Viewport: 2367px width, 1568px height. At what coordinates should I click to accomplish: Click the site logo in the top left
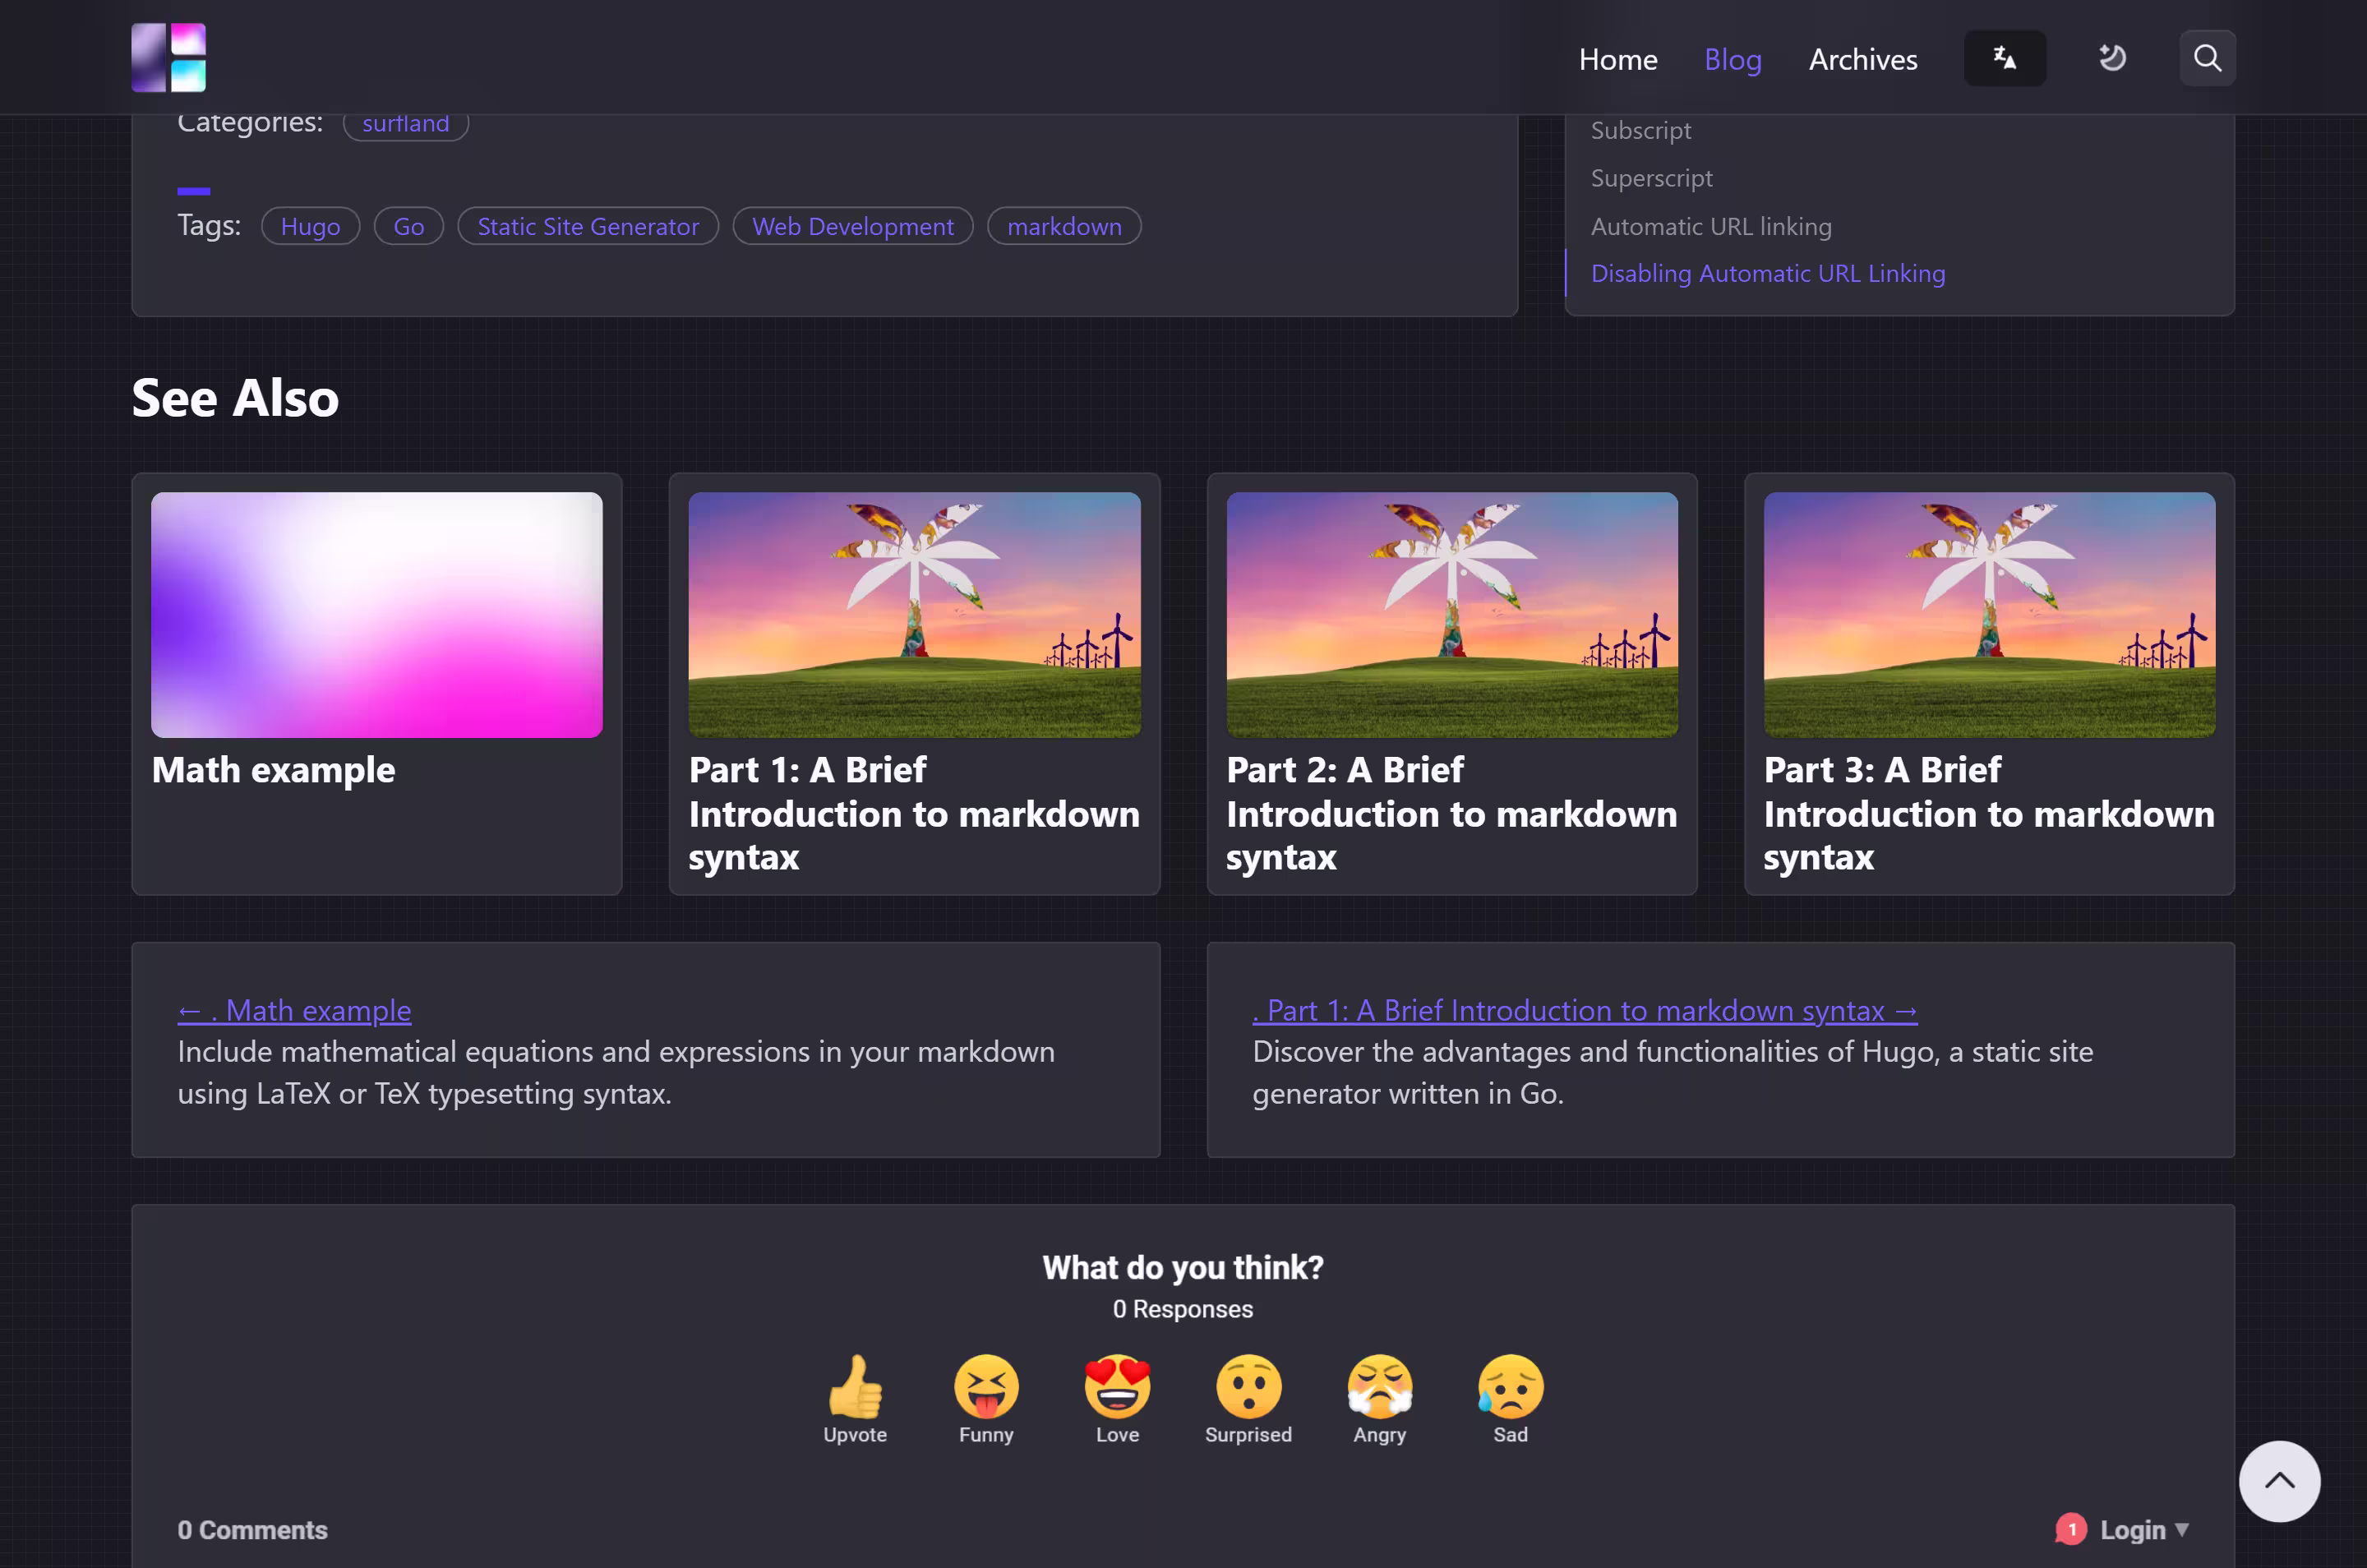(167, 57)
